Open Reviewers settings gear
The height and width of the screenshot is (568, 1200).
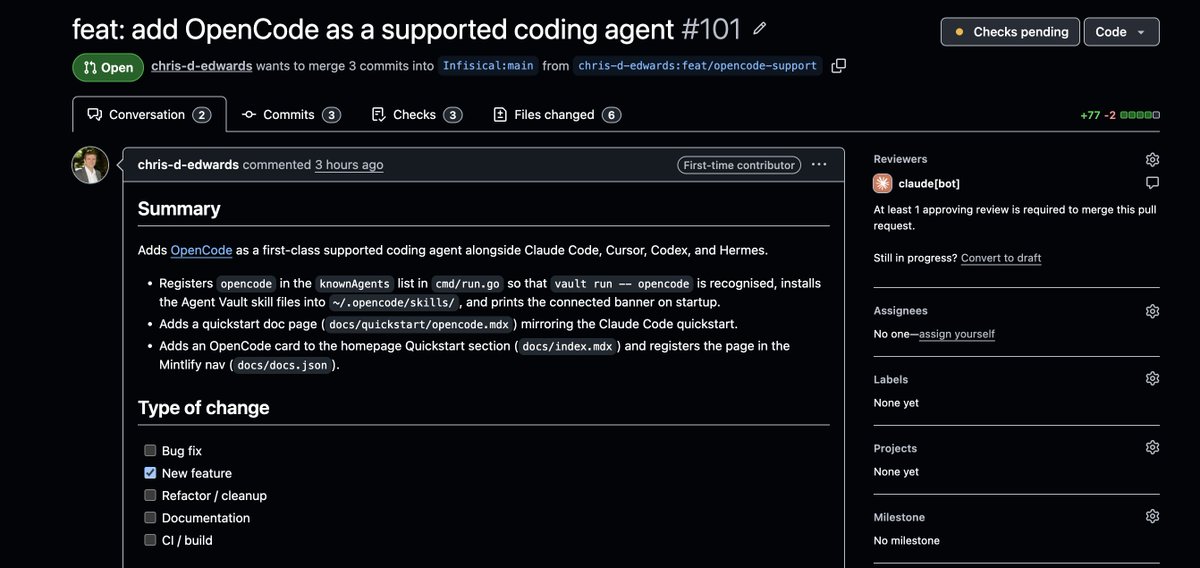[x=1152, y=159]
